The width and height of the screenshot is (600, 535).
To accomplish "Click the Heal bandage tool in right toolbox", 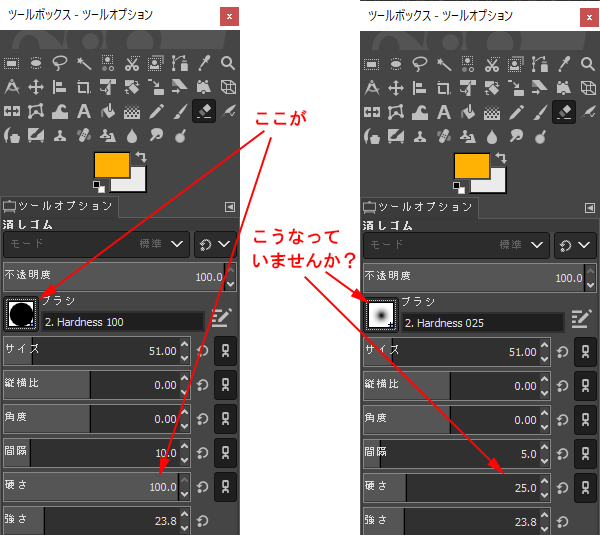I will point(444,135).
